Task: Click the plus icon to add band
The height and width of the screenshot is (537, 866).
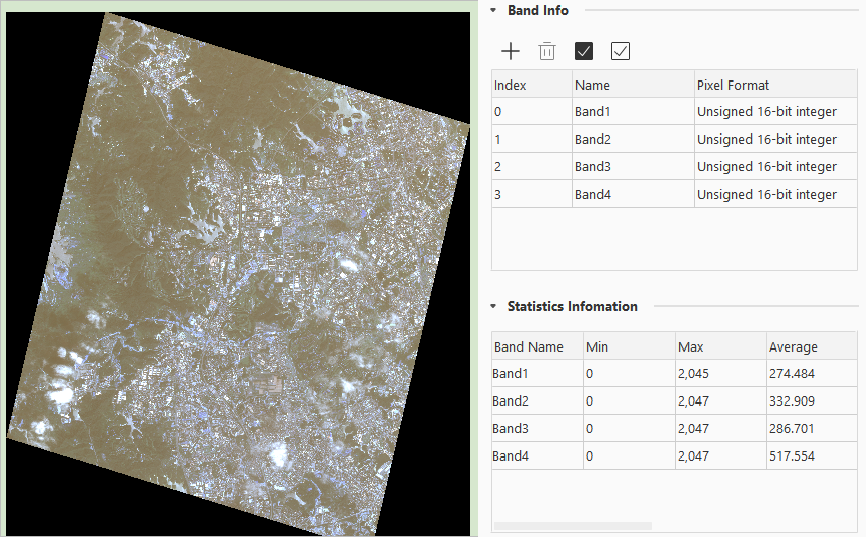Action: tap(510, 51)
